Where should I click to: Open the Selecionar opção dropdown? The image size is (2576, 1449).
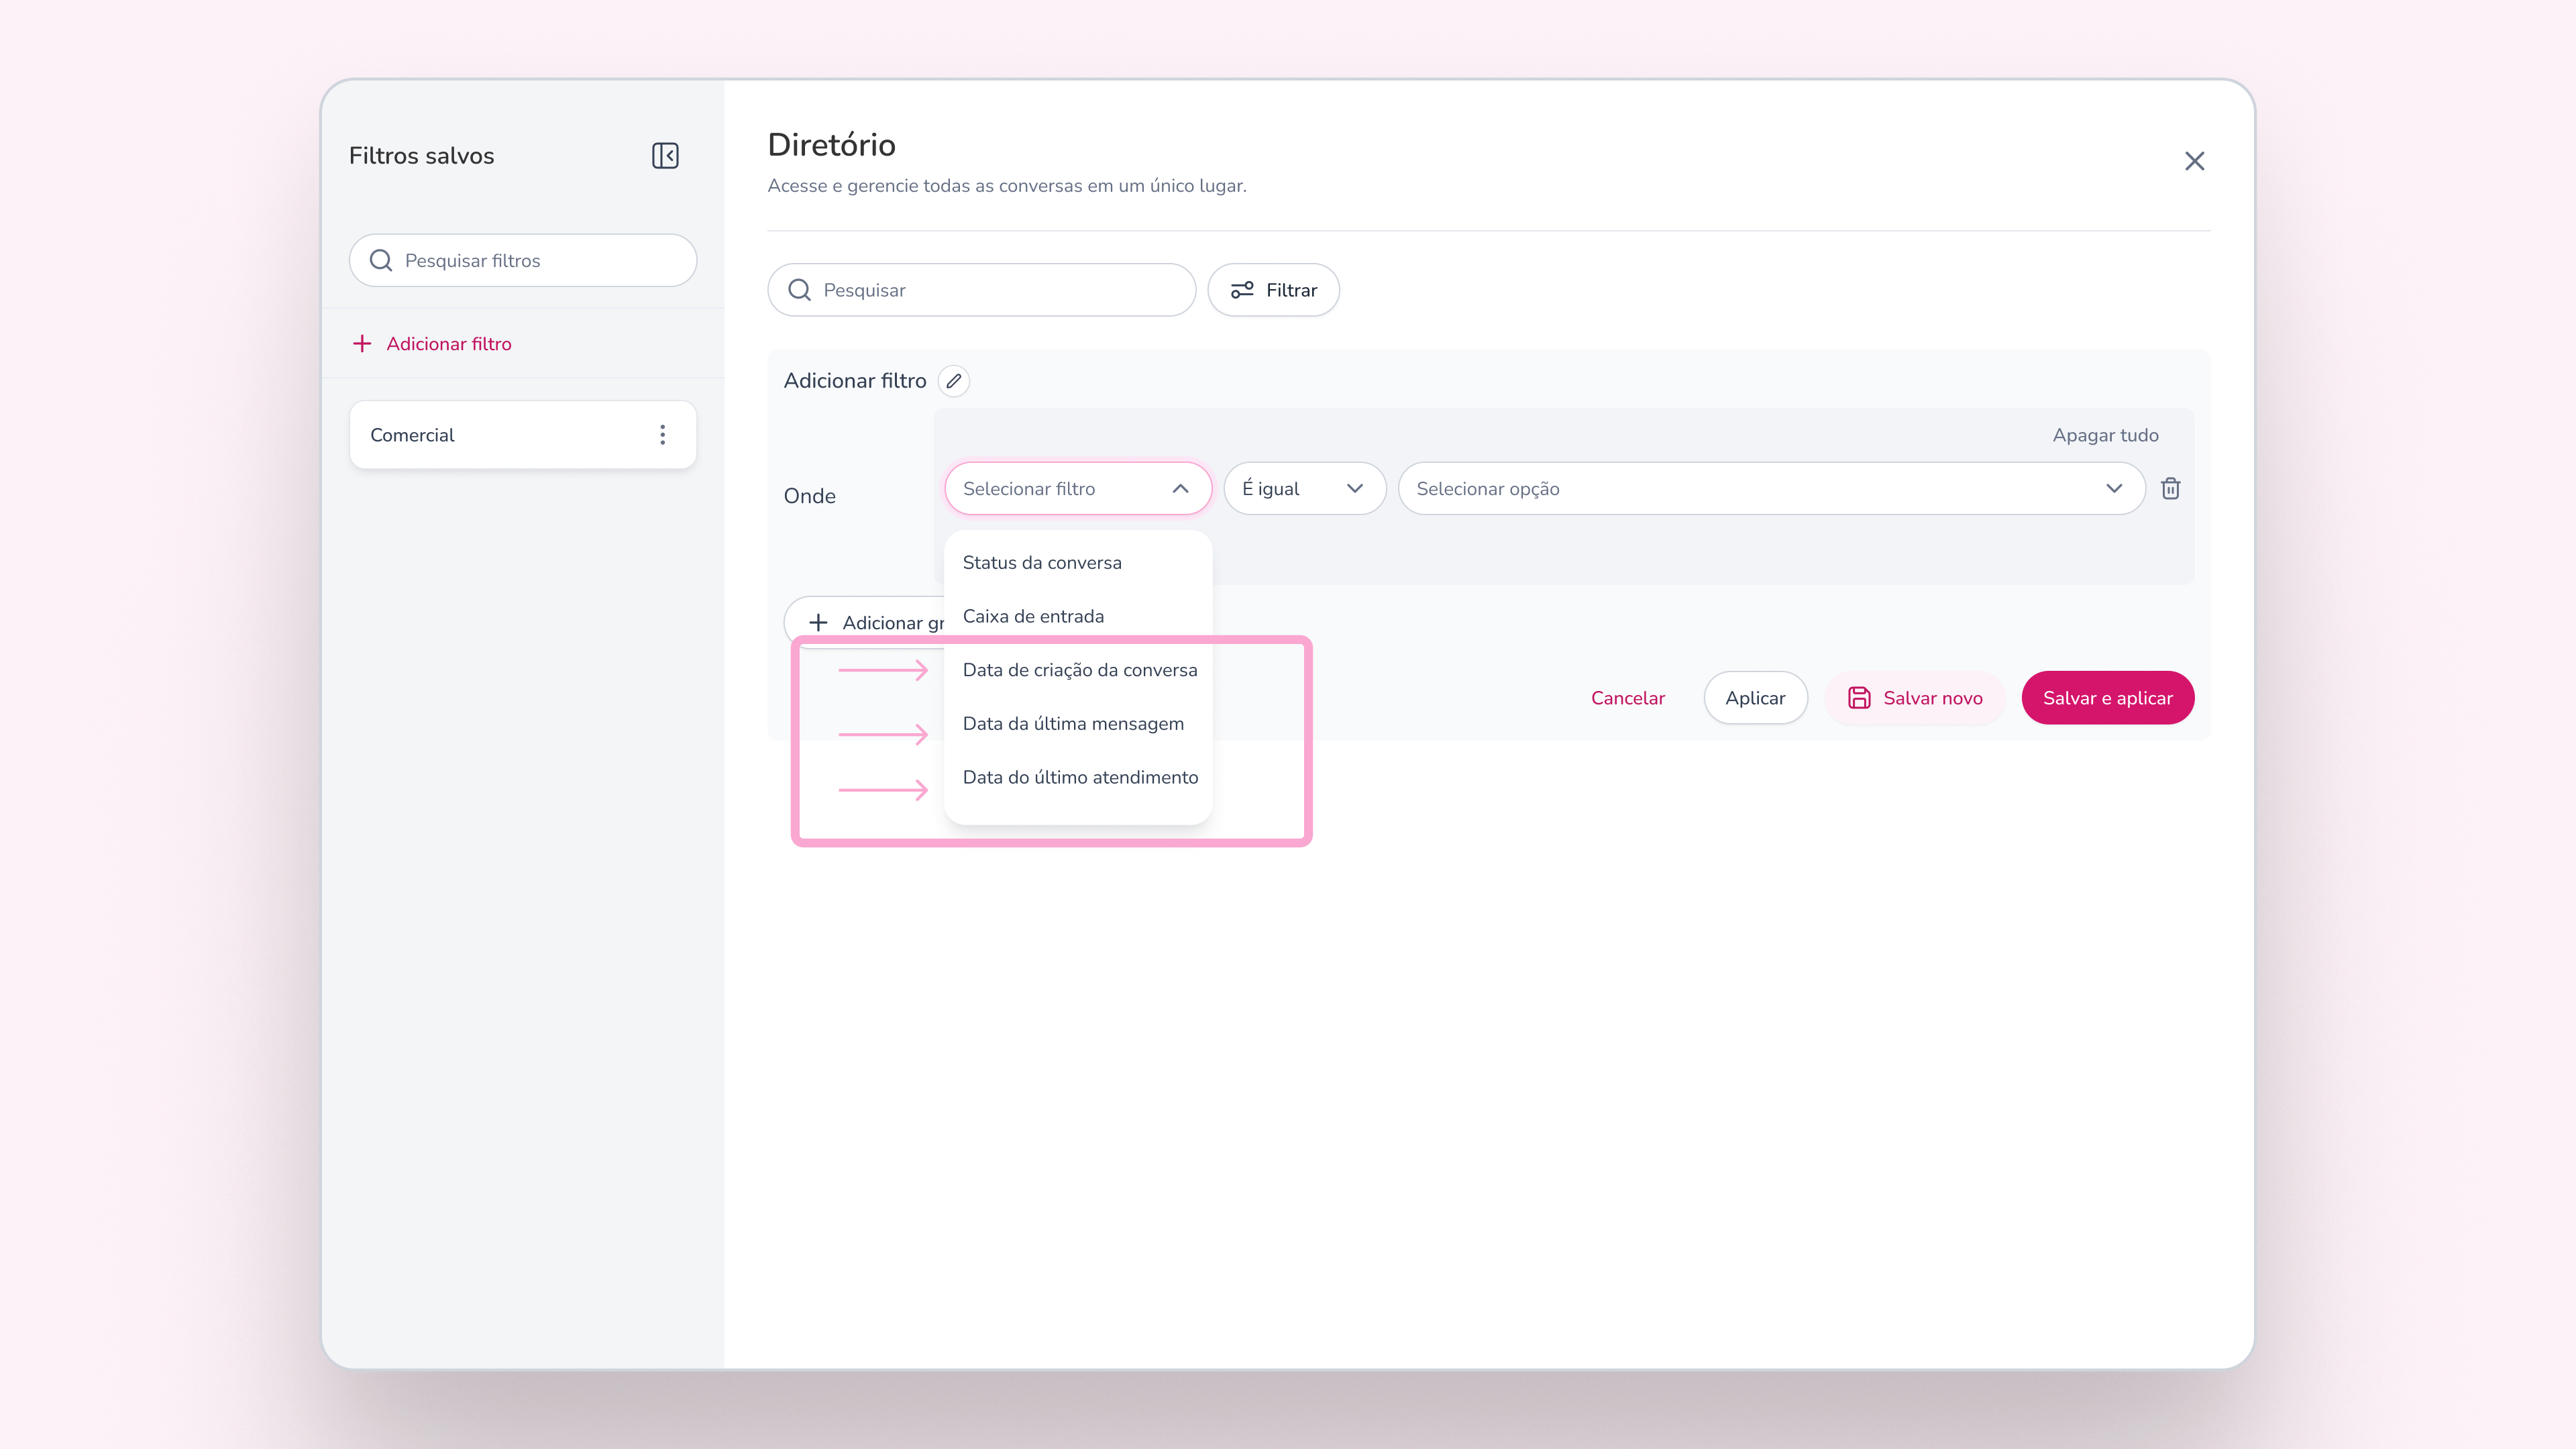click(1771, 489)
